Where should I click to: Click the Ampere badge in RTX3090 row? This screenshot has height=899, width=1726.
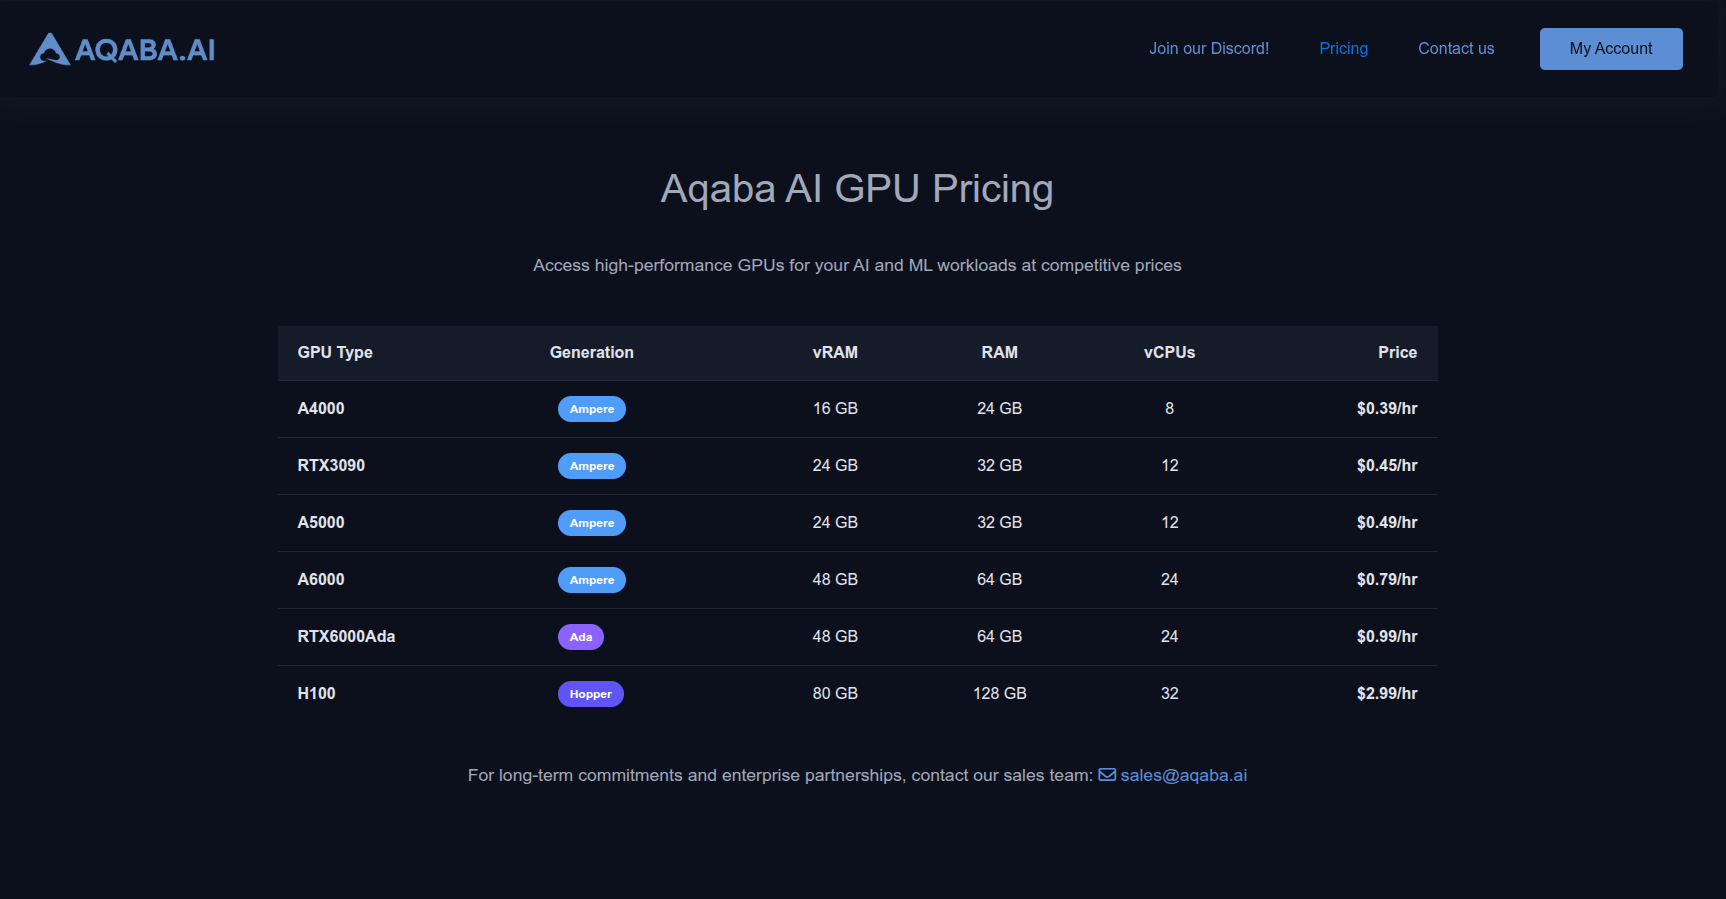pos(592,466)
